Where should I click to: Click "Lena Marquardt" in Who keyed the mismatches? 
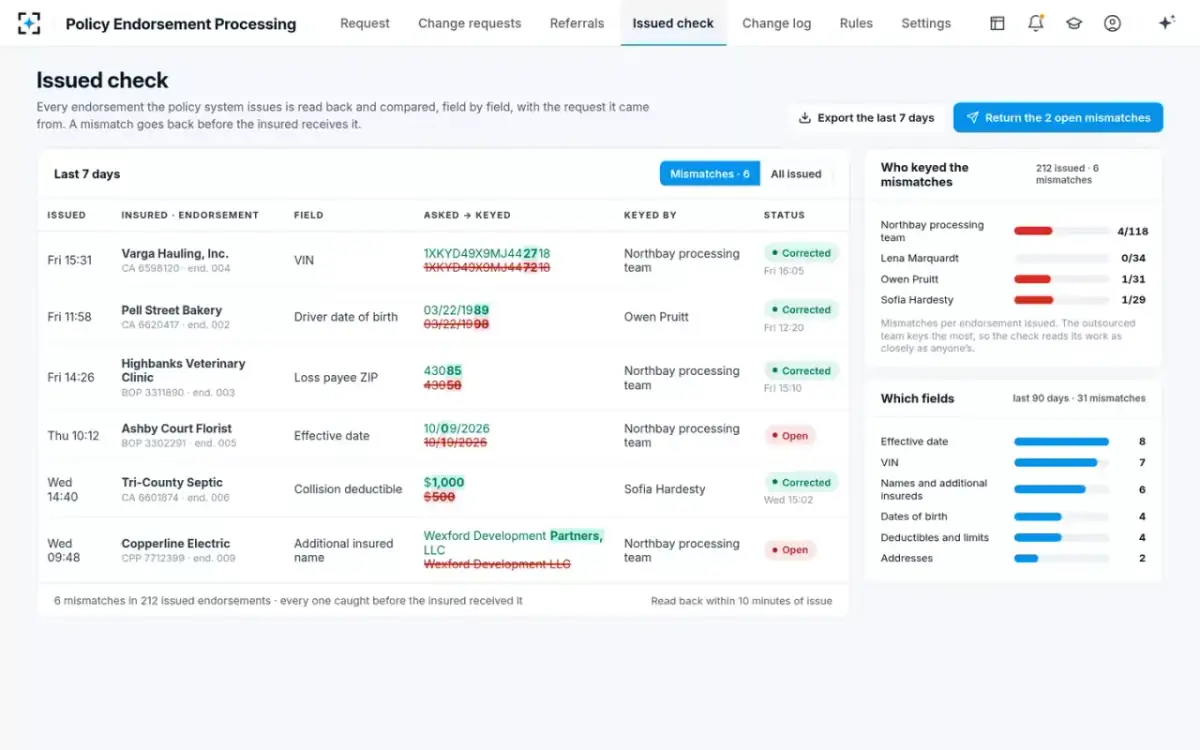pyautogui.click(x=920, y=259)
